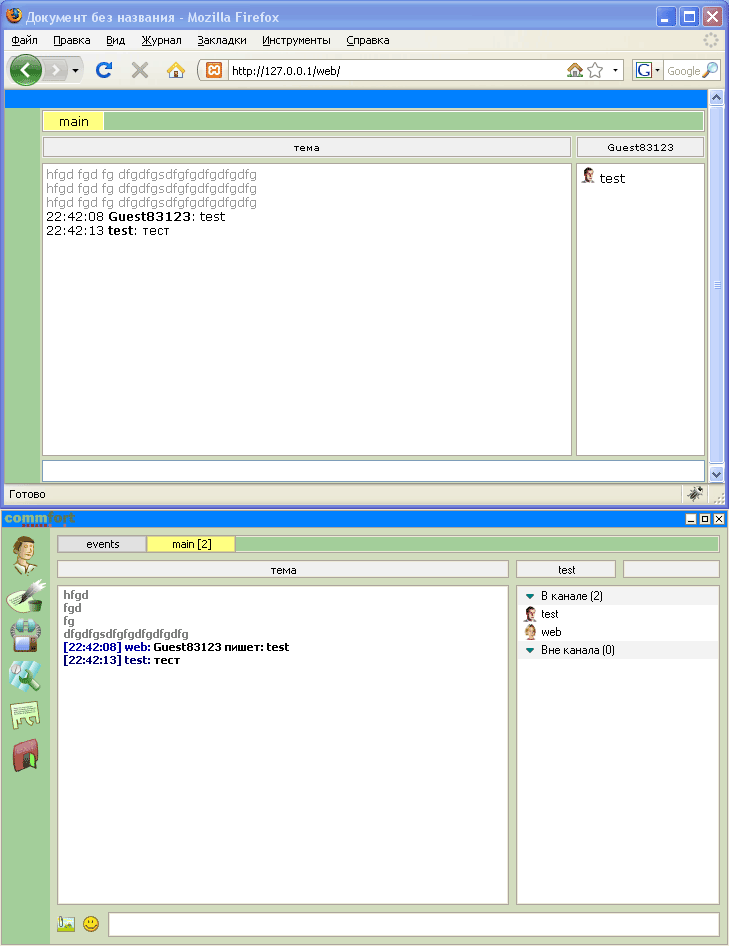Click the user profile avatar in CommFort sidebar

coord(25,555)
